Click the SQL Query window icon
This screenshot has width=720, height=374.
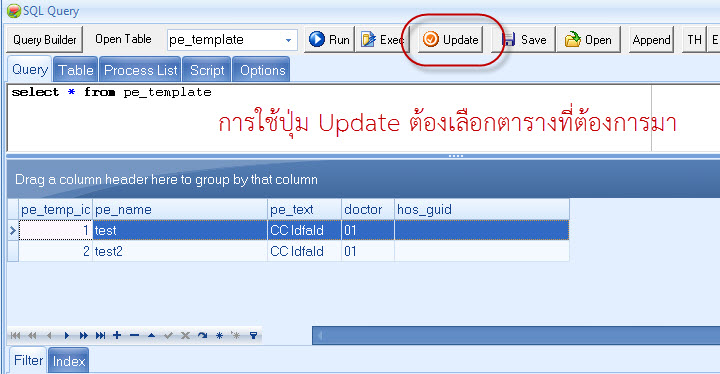tap(13, 11)
